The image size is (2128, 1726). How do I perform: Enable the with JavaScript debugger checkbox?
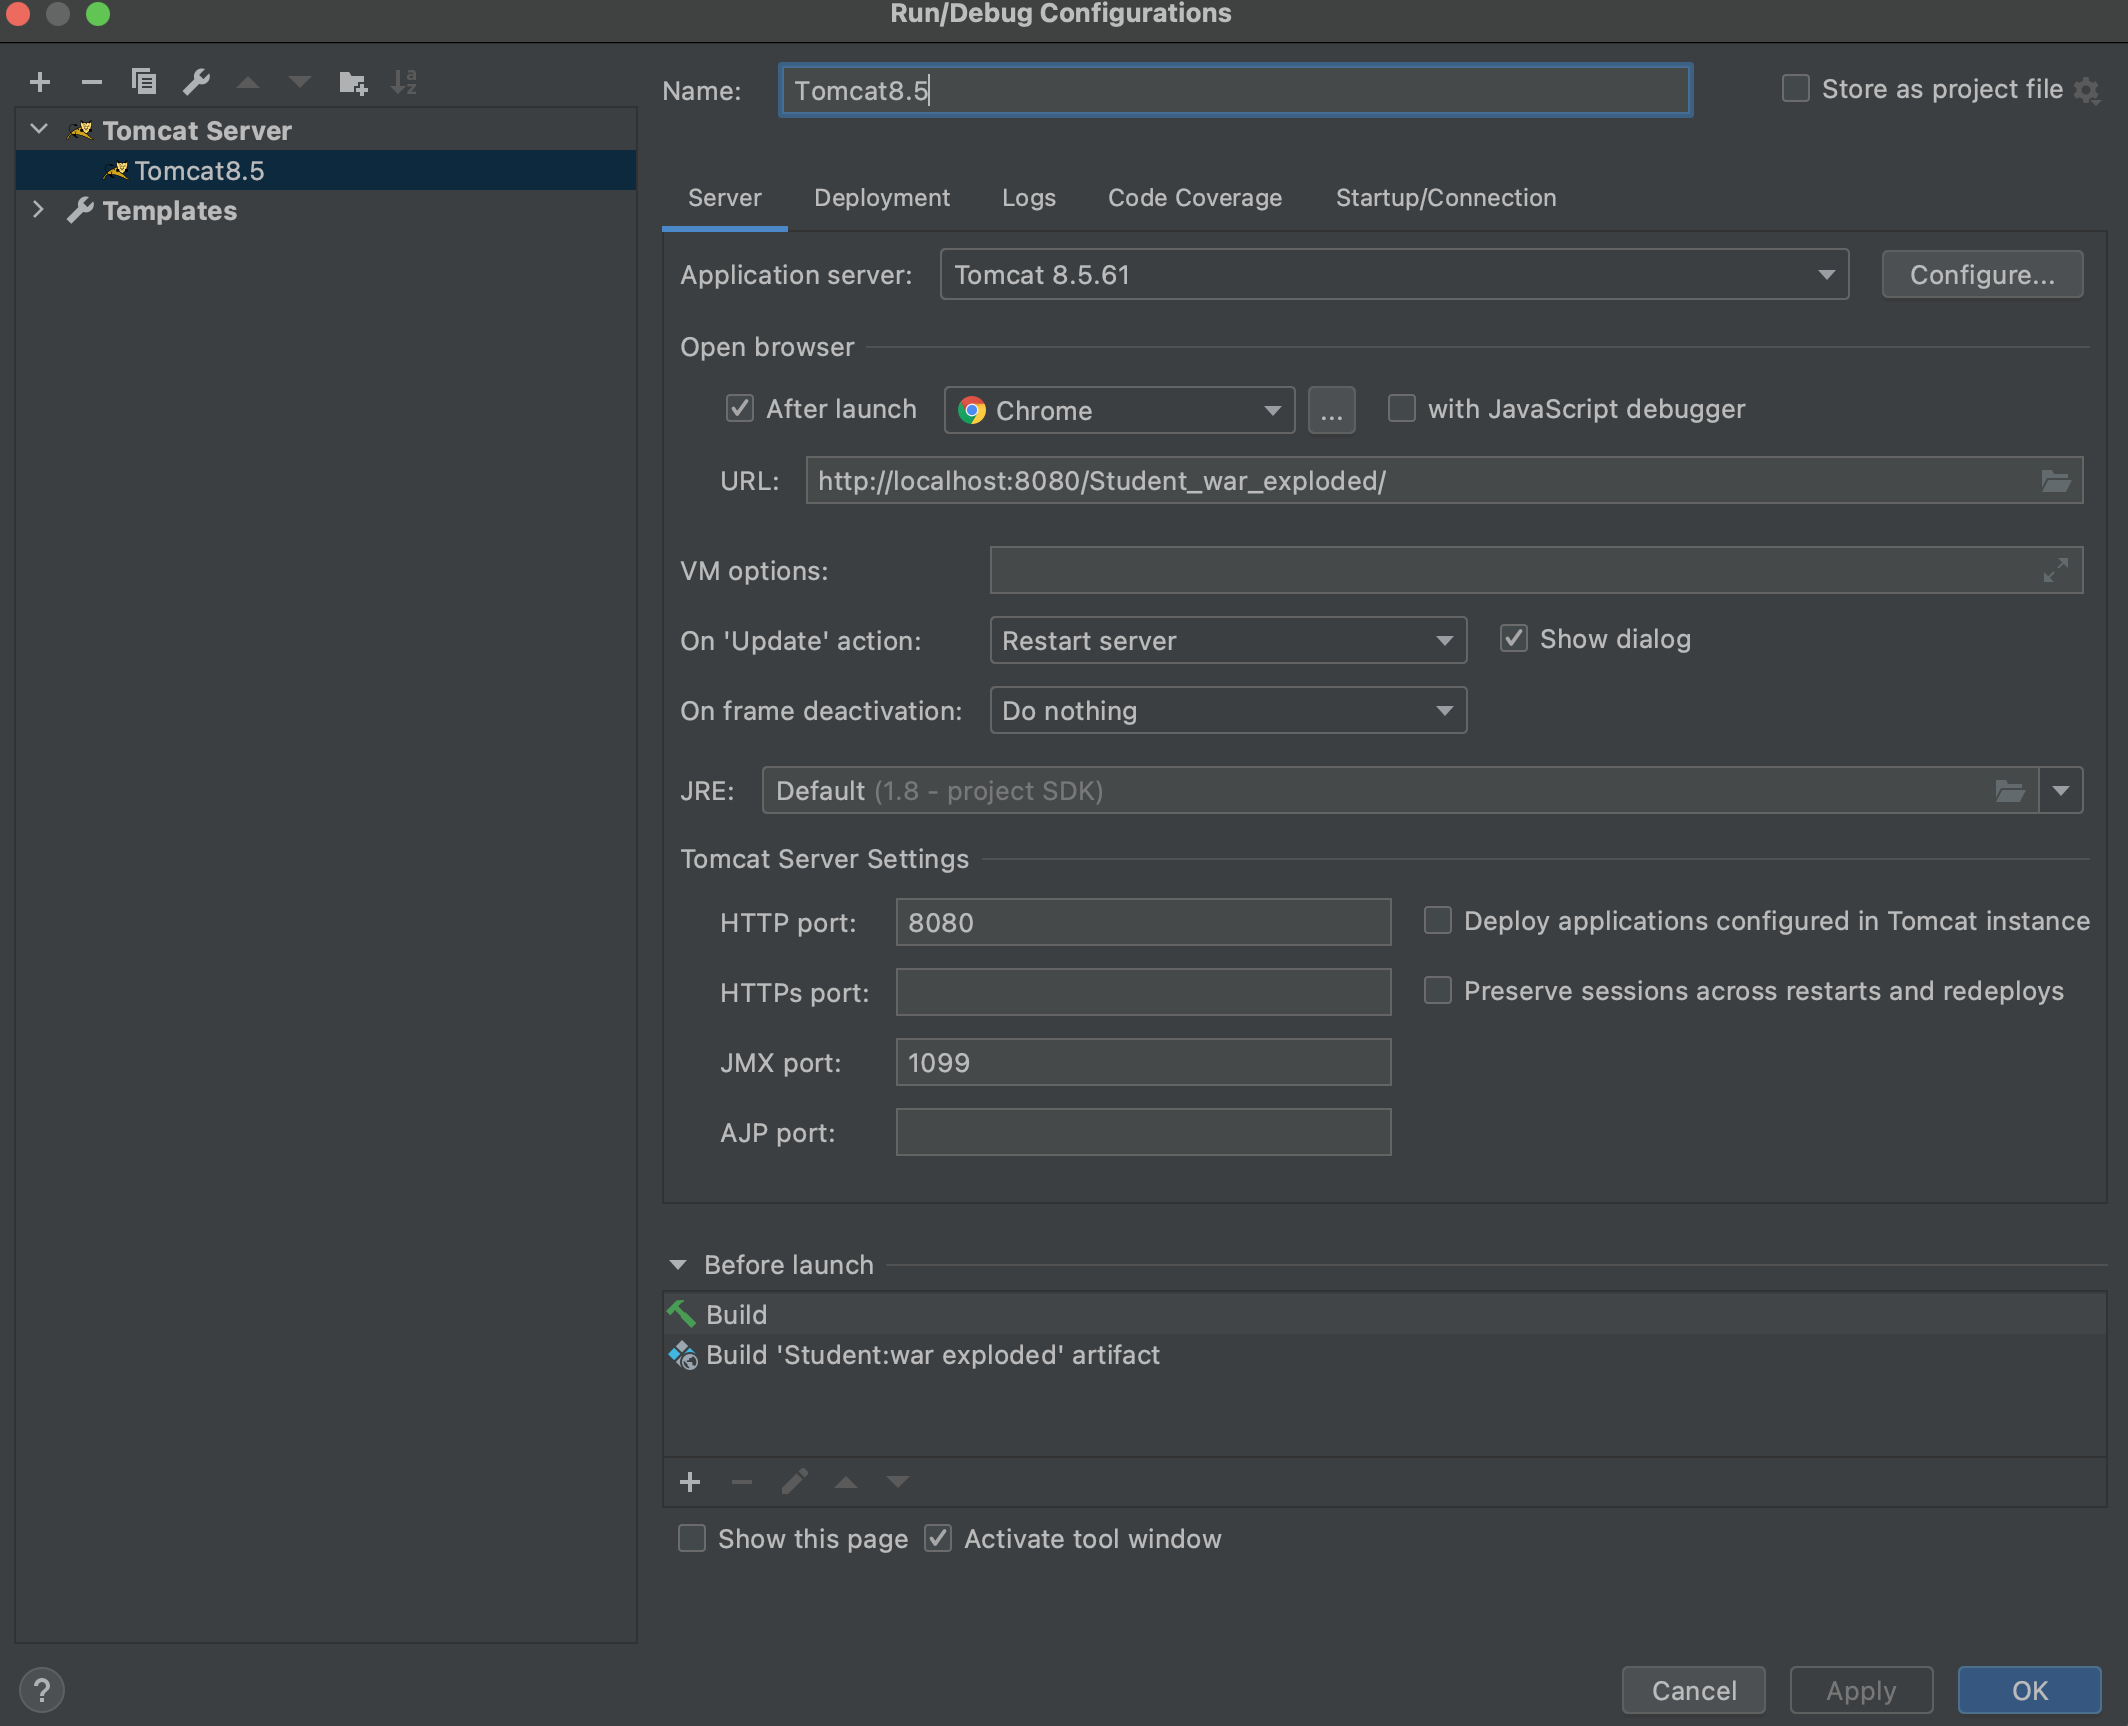1401,409
